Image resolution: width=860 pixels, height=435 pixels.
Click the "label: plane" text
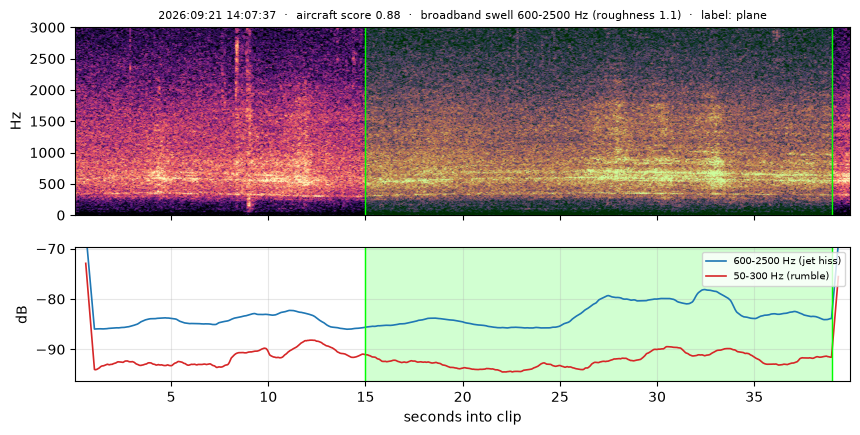tap(733, 15)
